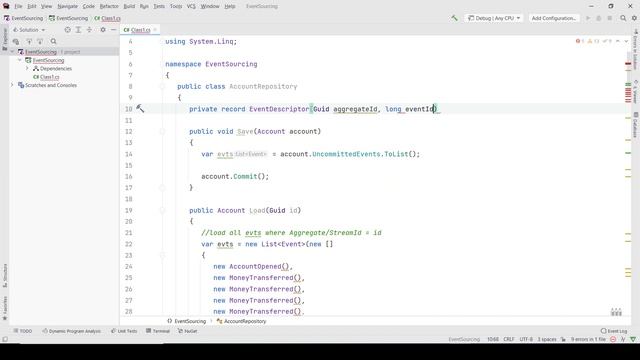Click red error indicator in status bar
This screenshot has height=360, width=640.
[613, 339]
